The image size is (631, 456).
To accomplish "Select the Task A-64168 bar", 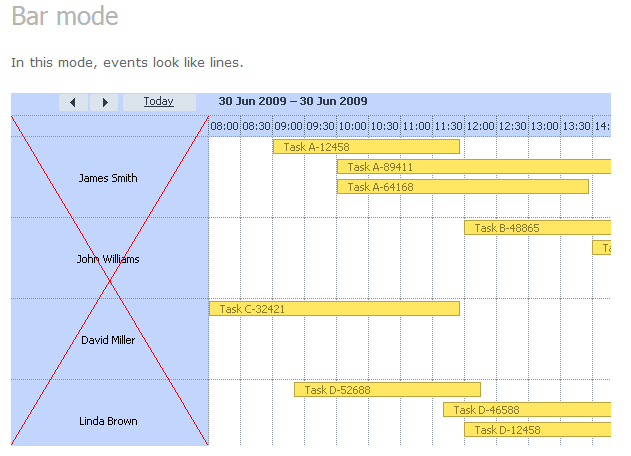I will [x=462, y=187].
